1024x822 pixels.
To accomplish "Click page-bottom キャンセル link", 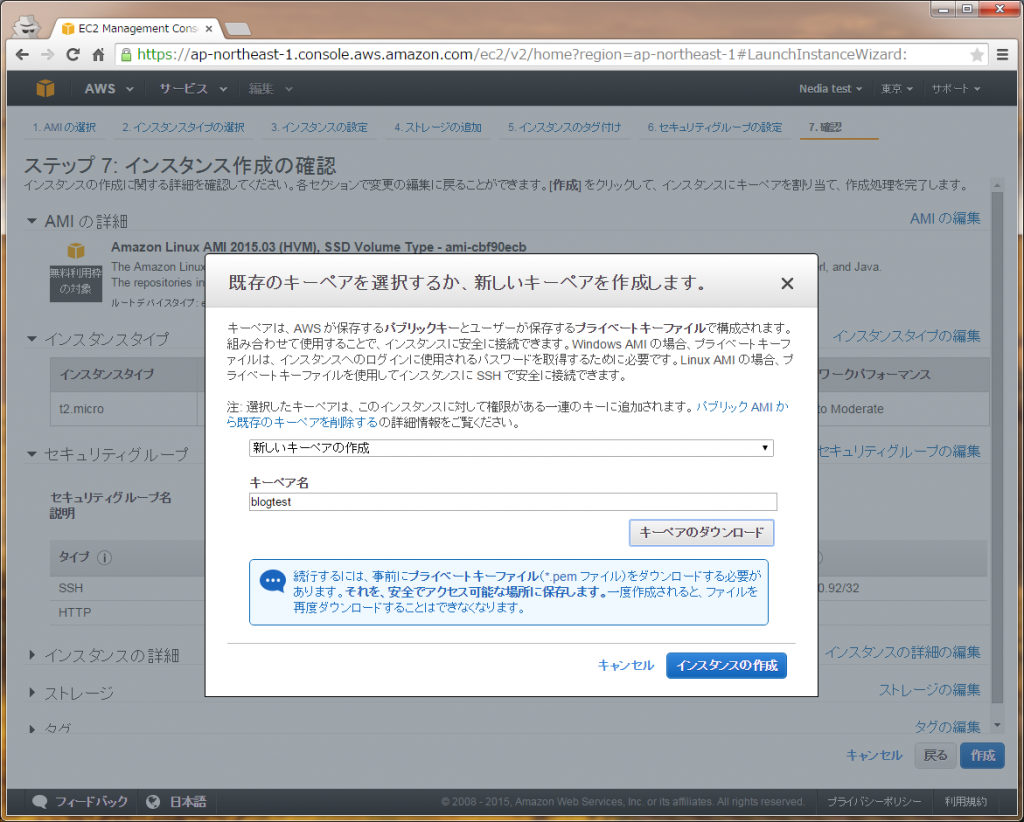I will pos(874,755).
